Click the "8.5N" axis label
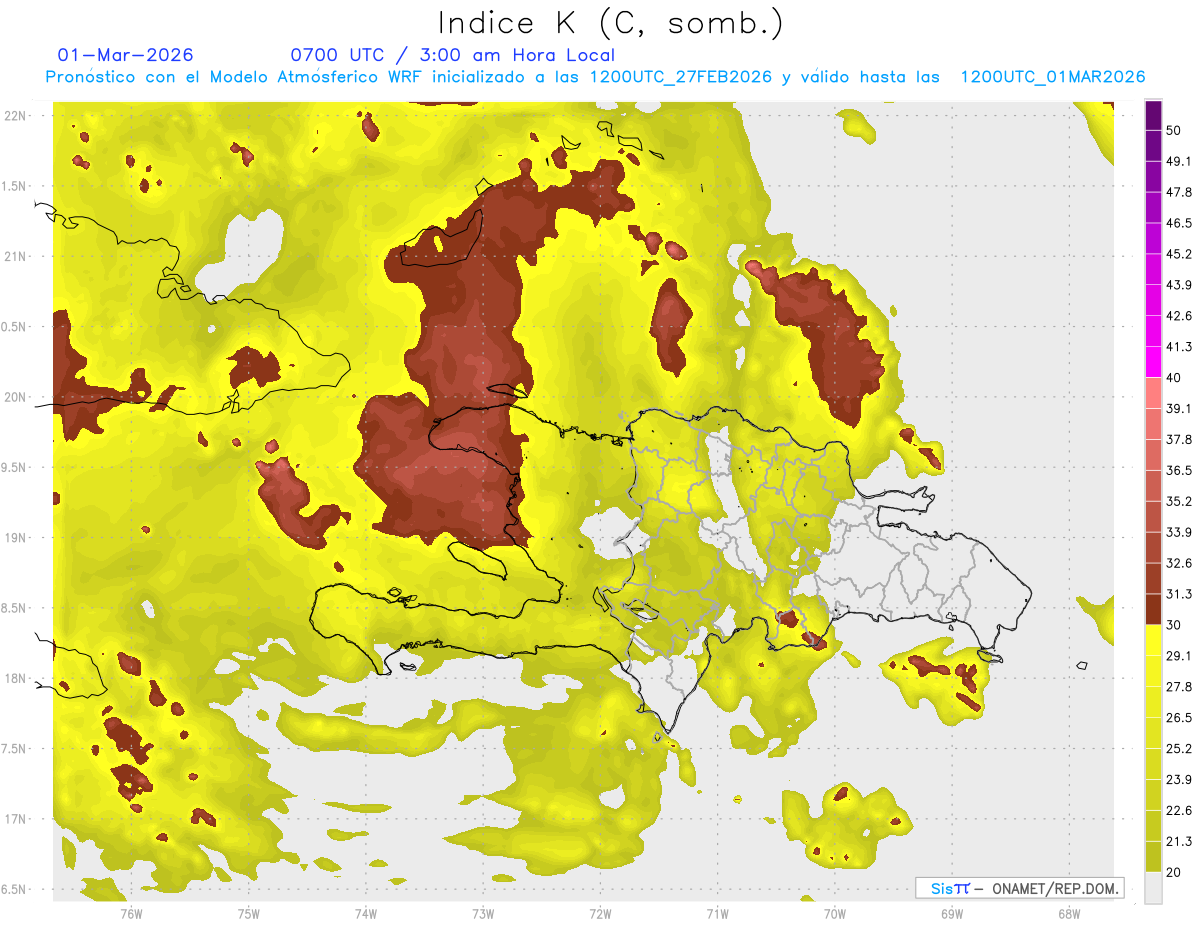The height and width of the screenshot is (927, 1200). 15,608
